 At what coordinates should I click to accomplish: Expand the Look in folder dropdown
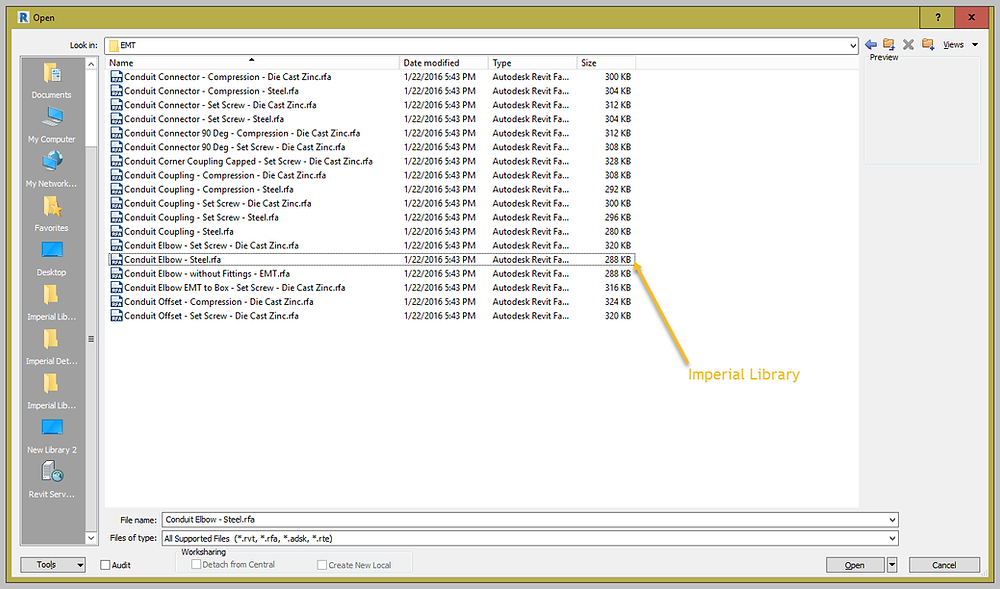pyautogui.click(x=853, y=45)
